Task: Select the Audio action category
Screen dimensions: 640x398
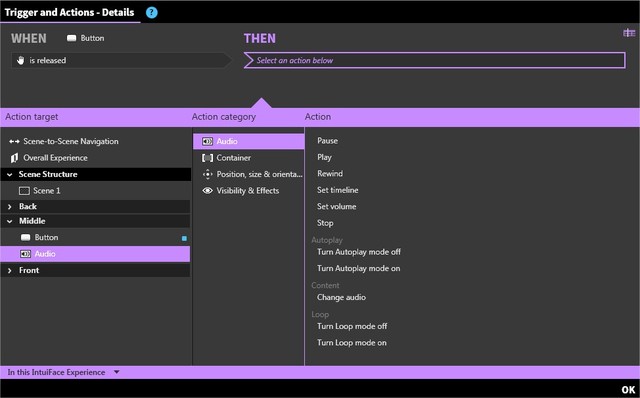Action: 249,141
